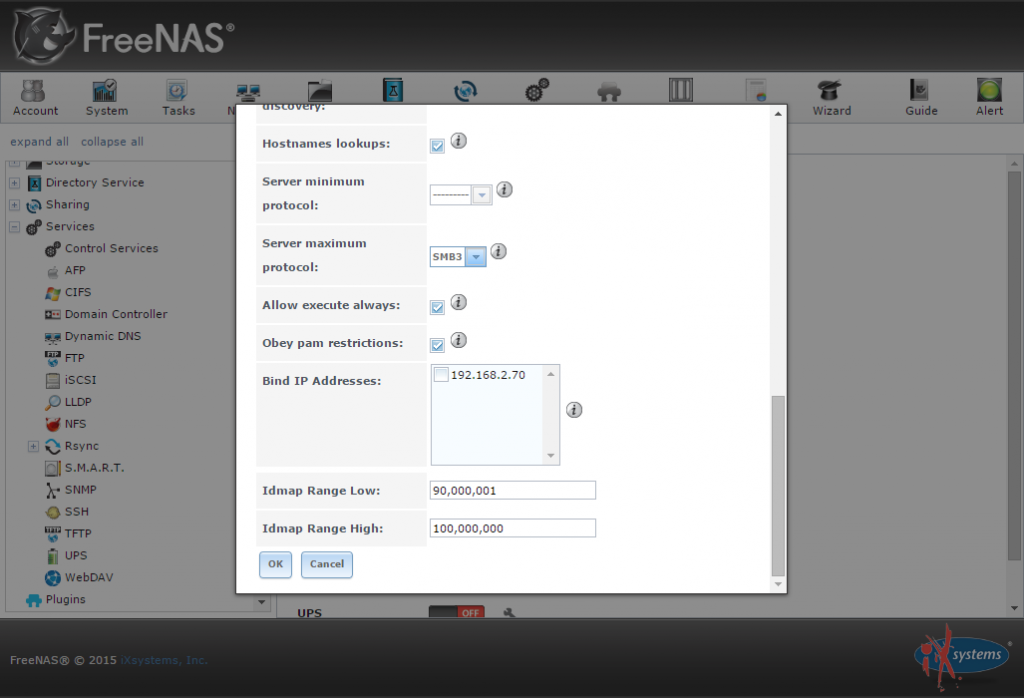This screenshot has height=698, width=1024.
Task: Open the Guide from the toolbar
Action: 920,97
